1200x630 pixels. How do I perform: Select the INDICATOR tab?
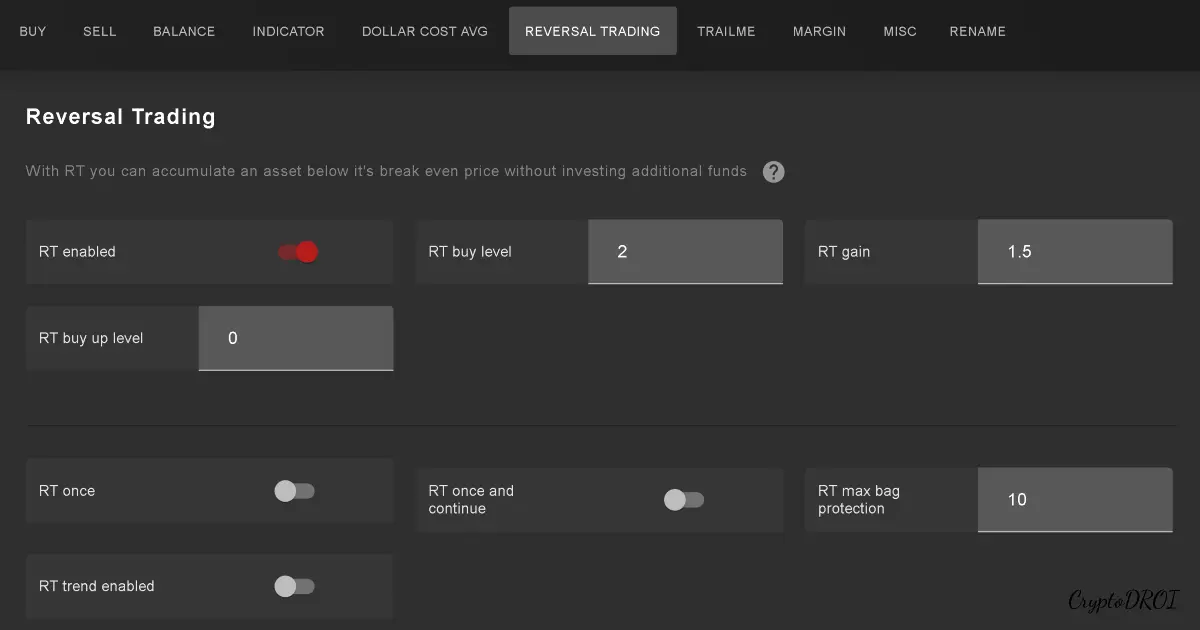[288, 31]
